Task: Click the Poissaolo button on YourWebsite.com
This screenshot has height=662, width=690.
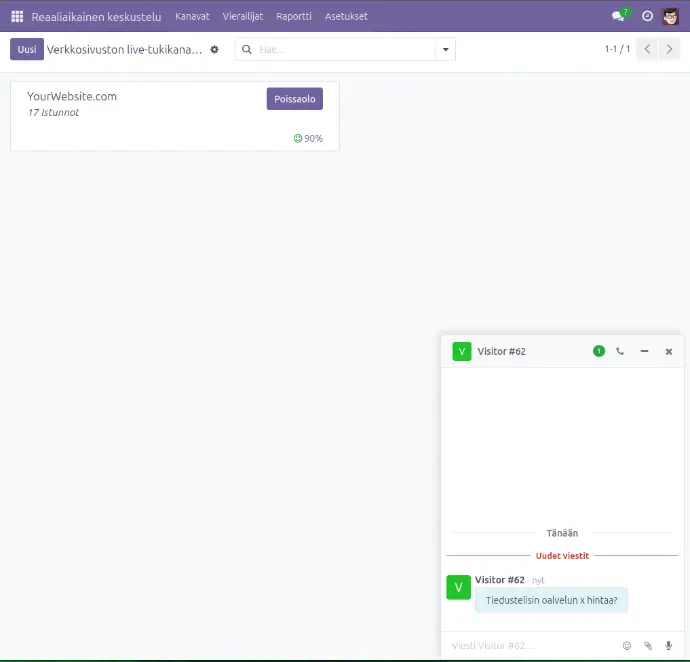Action: click(294, 99)
